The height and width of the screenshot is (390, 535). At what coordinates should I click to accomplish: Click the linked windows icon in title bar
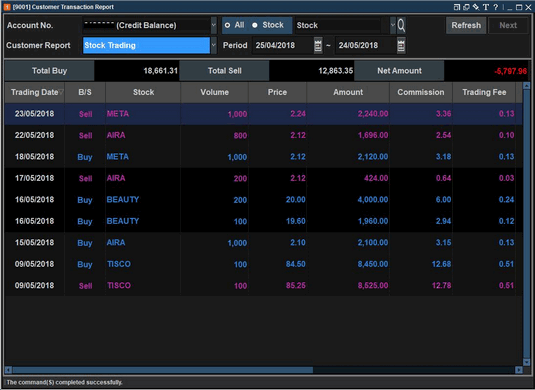[466, 7]
